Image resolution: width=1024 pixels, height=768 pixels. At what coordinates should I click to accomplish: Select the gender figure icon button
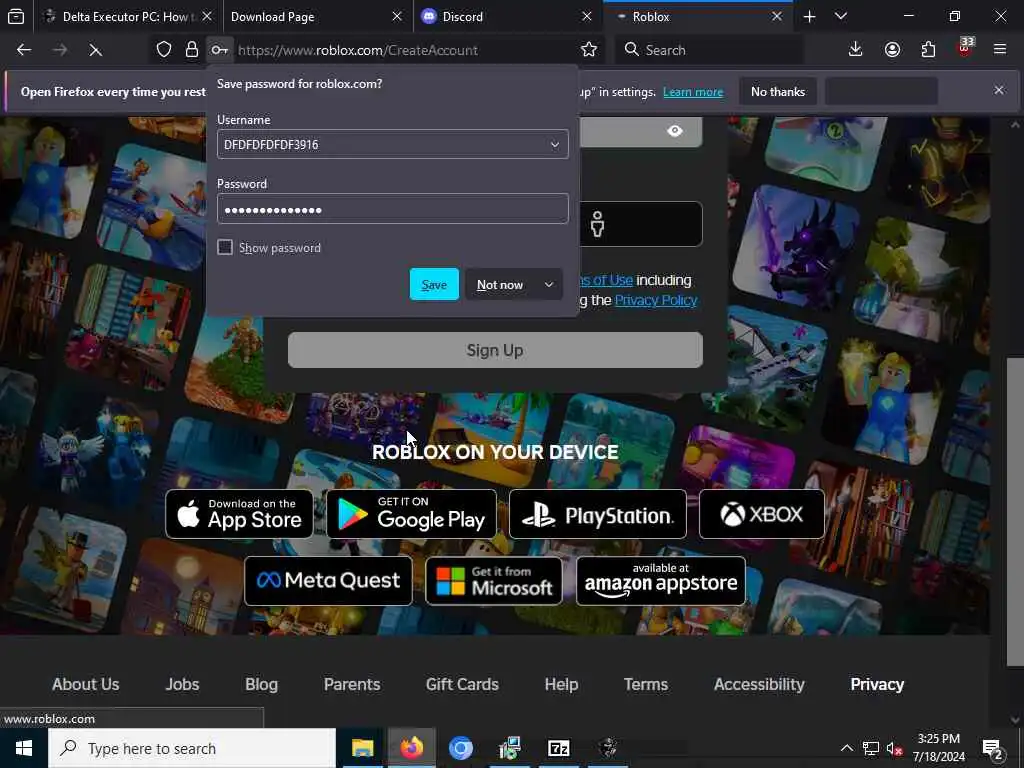(x=597, y=224)
